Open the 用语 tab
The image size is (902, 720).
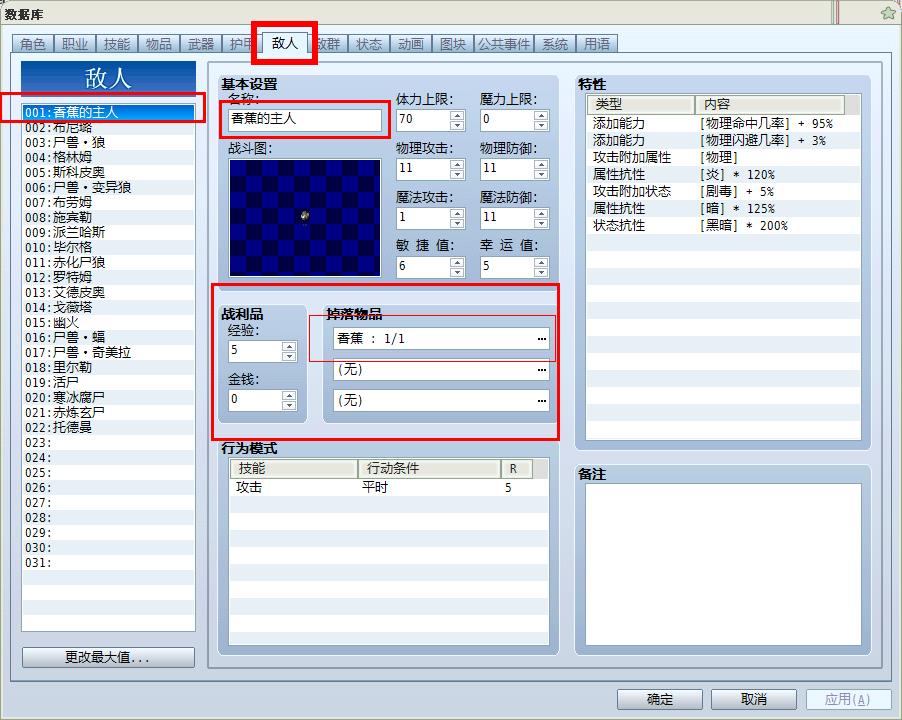pos(597,44)
